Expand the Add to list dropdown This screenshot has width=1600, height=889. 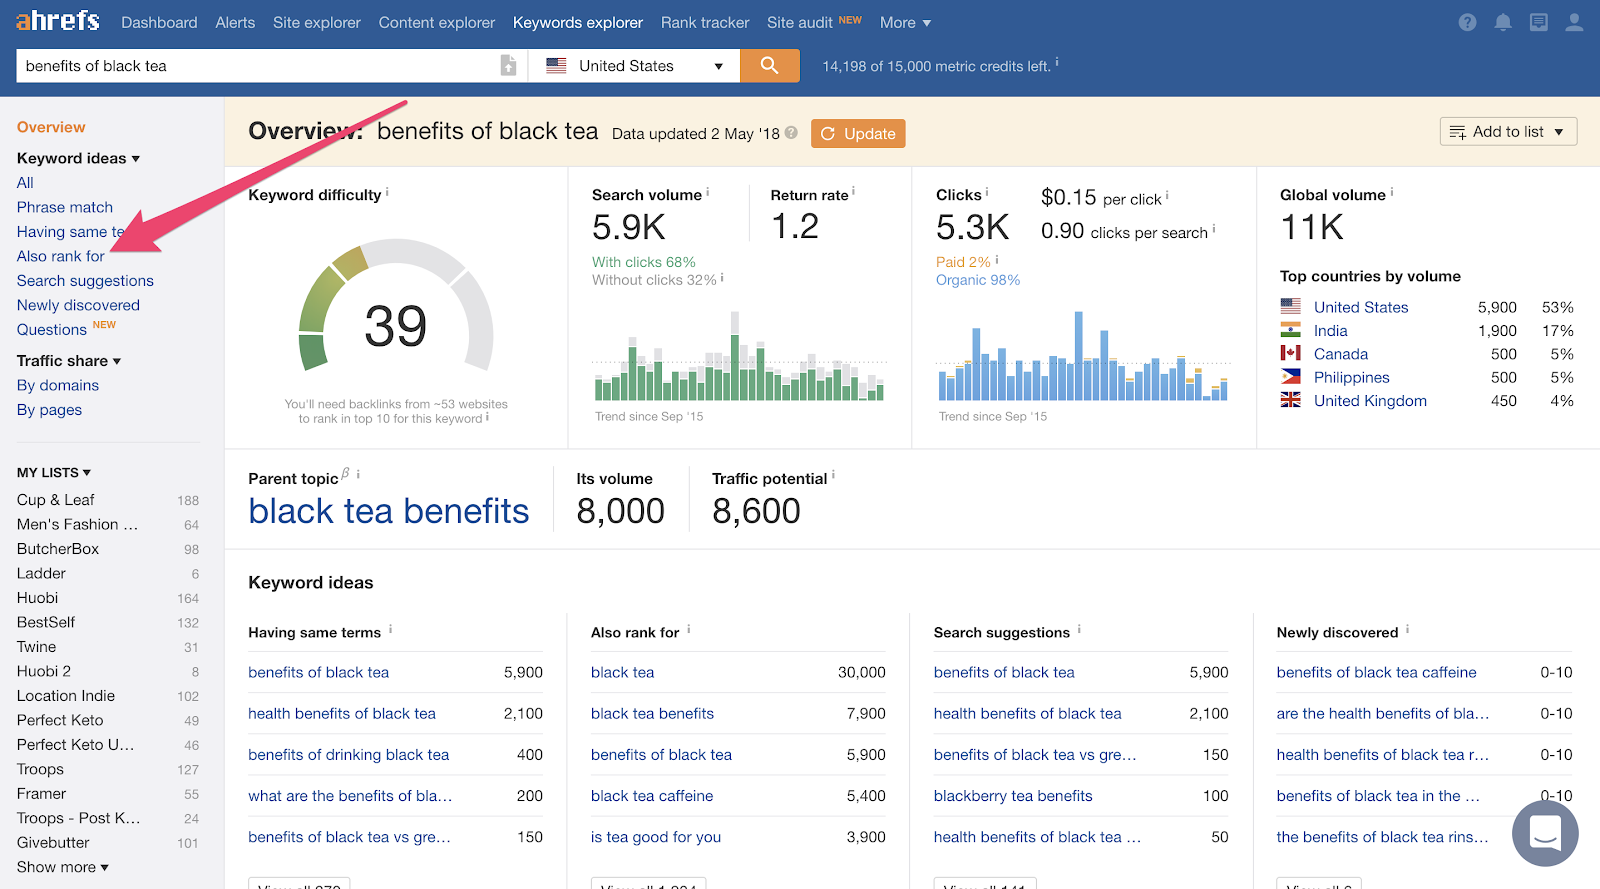[1508, 132]
